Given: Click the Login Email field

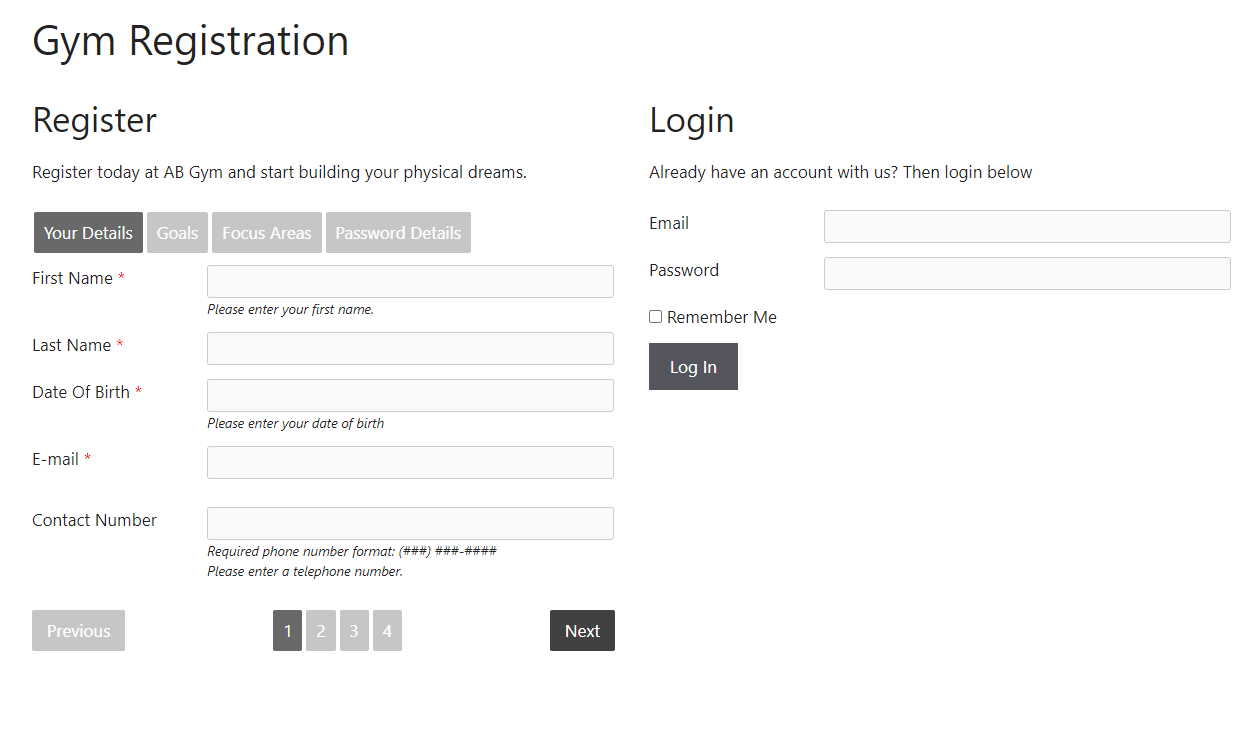Looking at the screenshot, I should coord(1027,227).
